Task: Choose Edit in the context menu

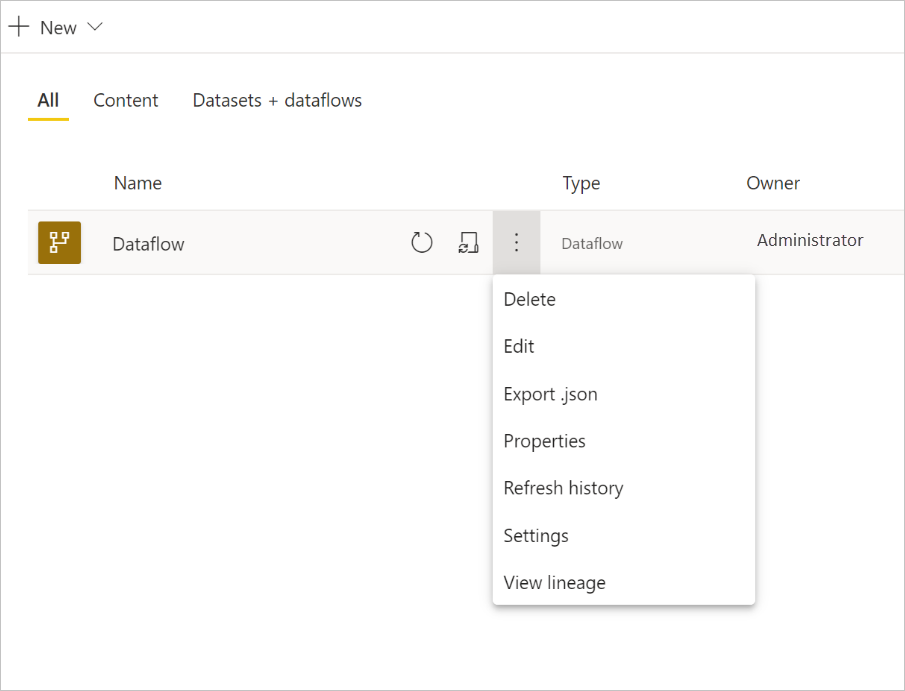Action: click(519, 346)
